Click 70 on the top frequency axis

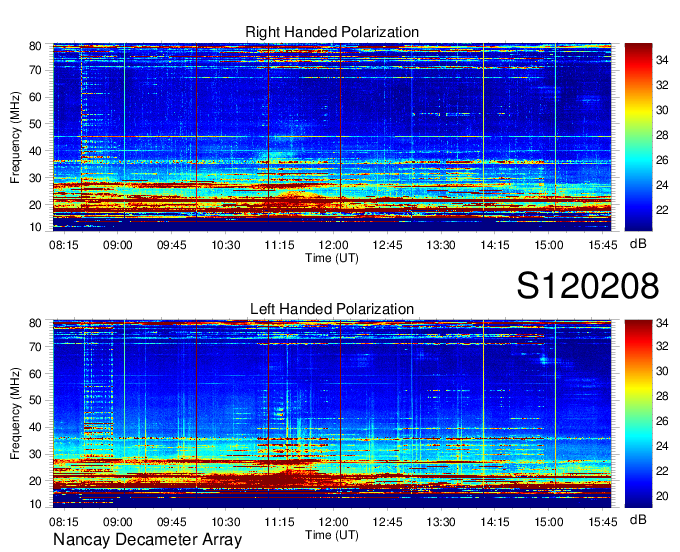click(35, 70)
